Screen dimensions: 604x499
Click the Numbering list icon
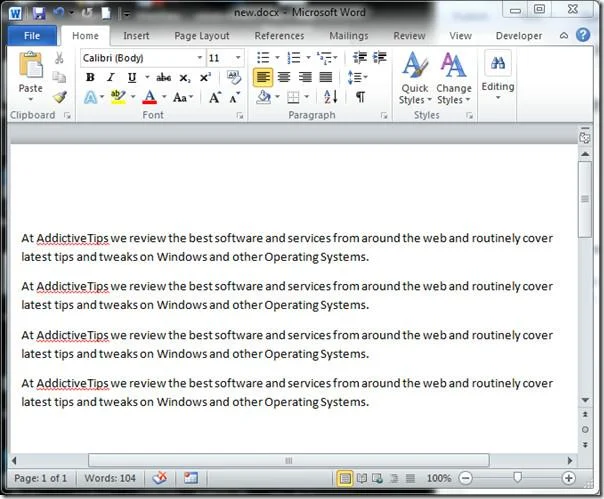(294, 58)
